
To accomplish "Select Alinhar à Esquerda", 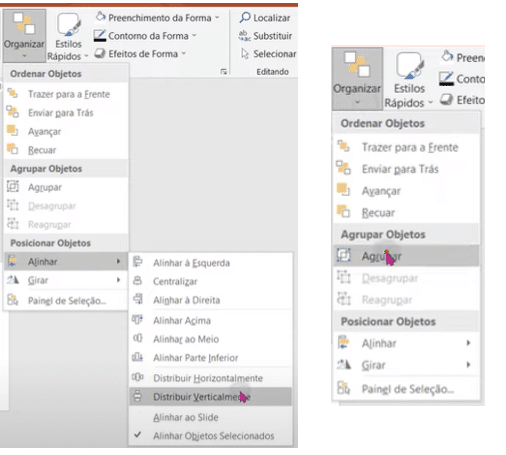I will pos(211,263).
